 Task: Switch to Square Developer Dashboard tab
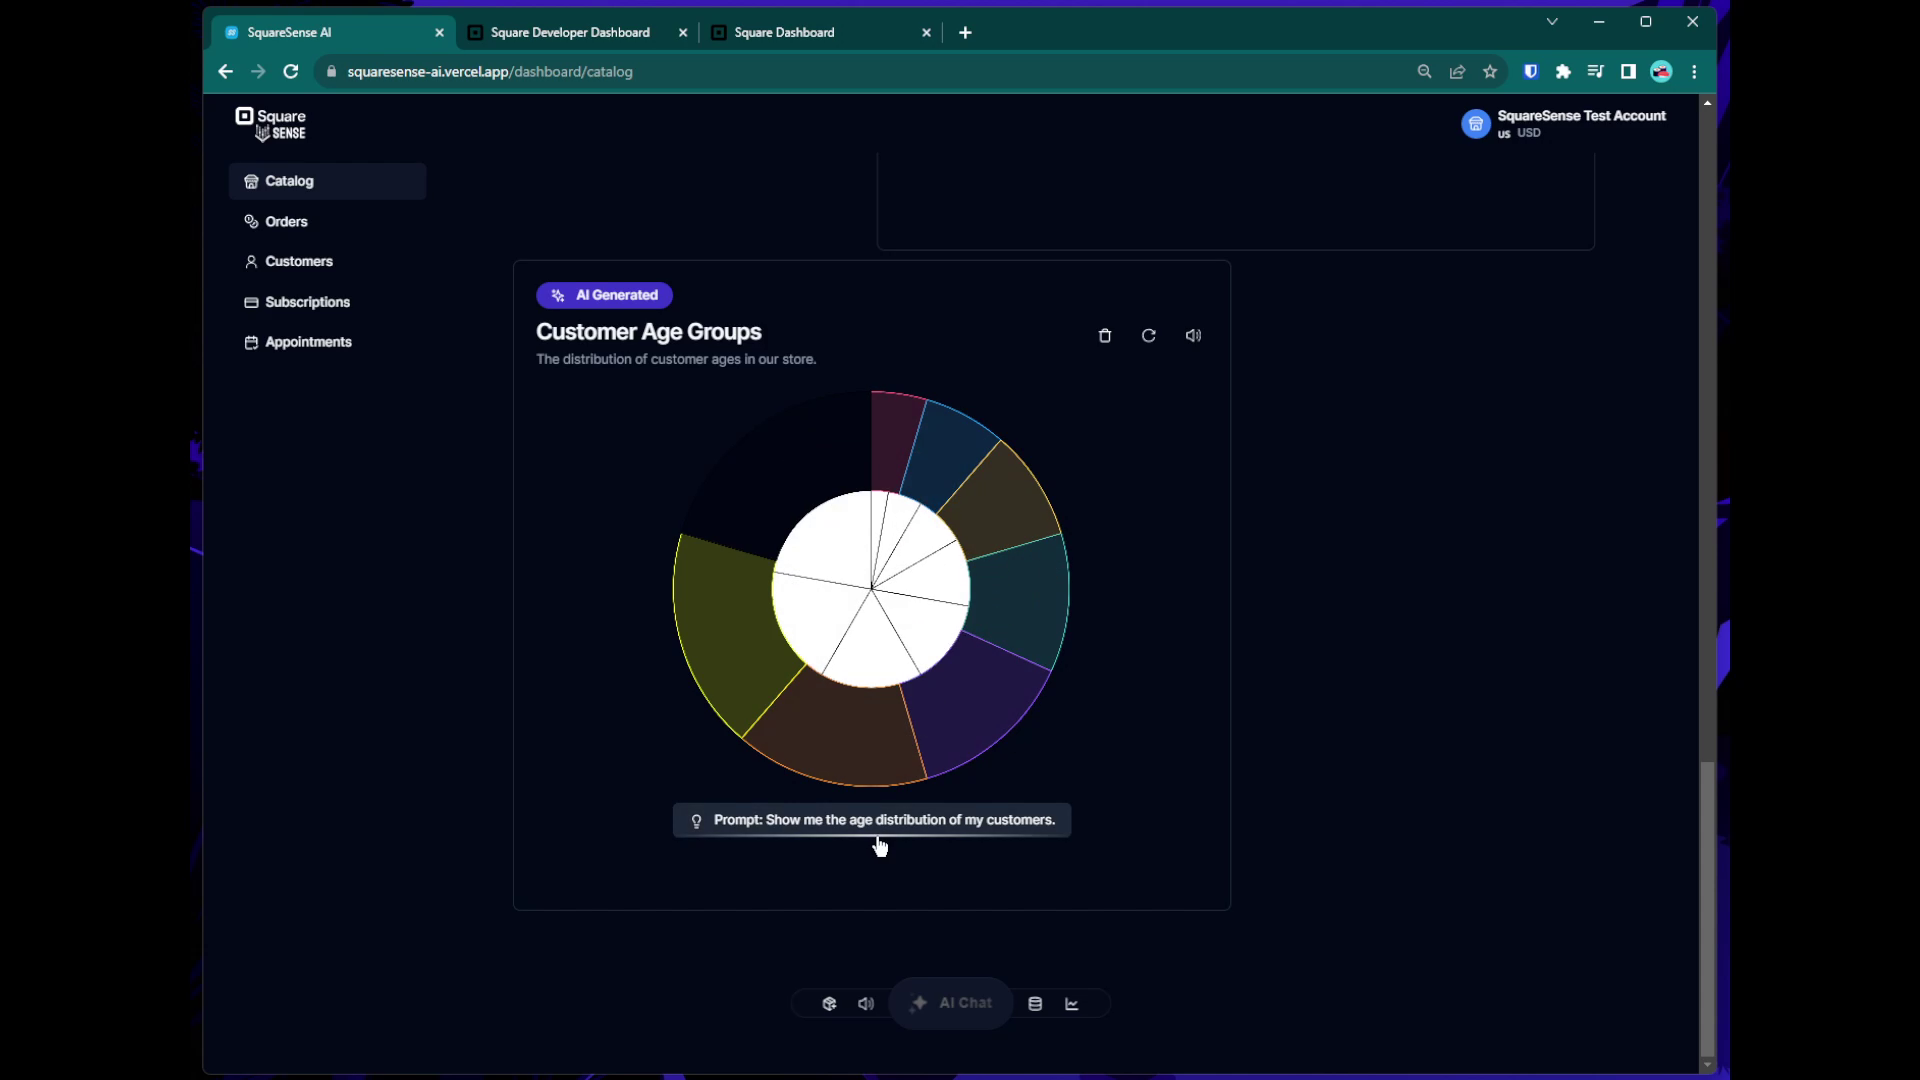(570, 33)
